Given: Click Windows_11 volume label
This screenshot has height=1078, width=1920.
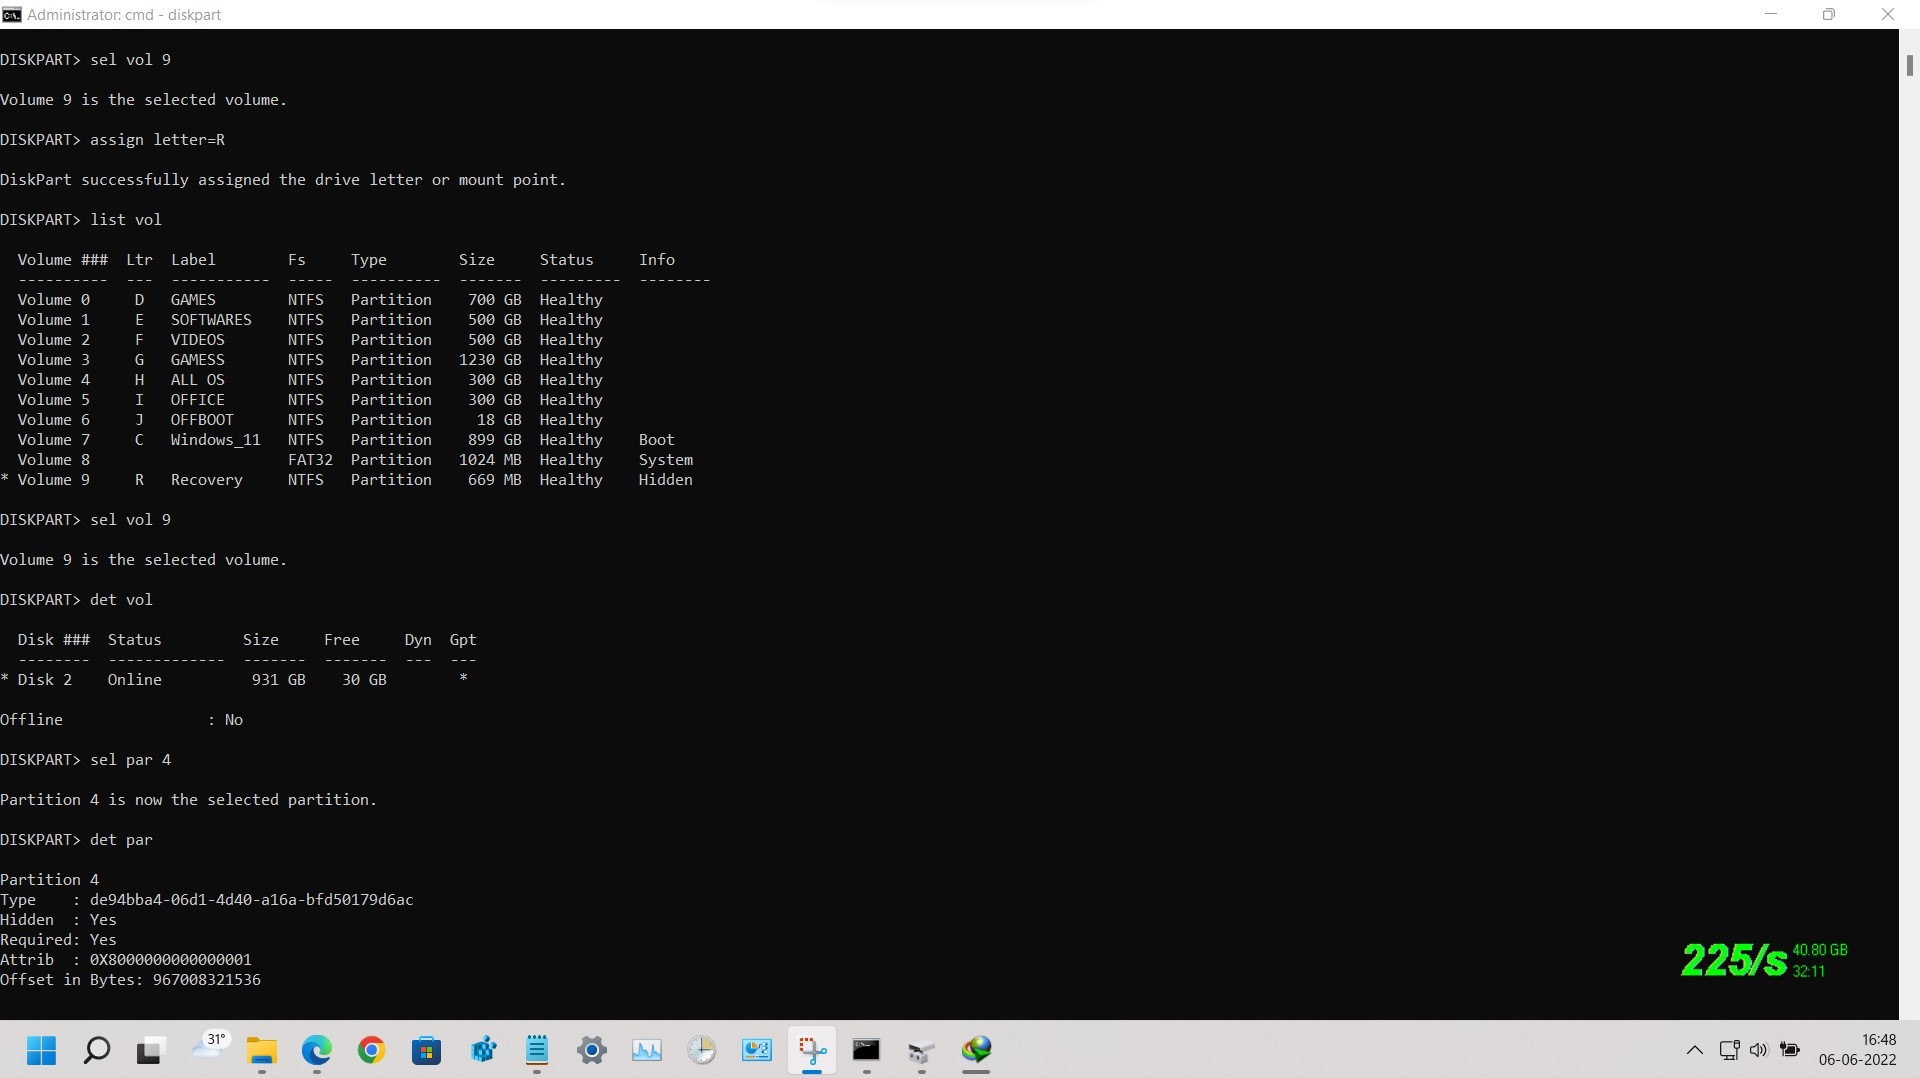Looking at the screenshot, I should click(215, 440).
